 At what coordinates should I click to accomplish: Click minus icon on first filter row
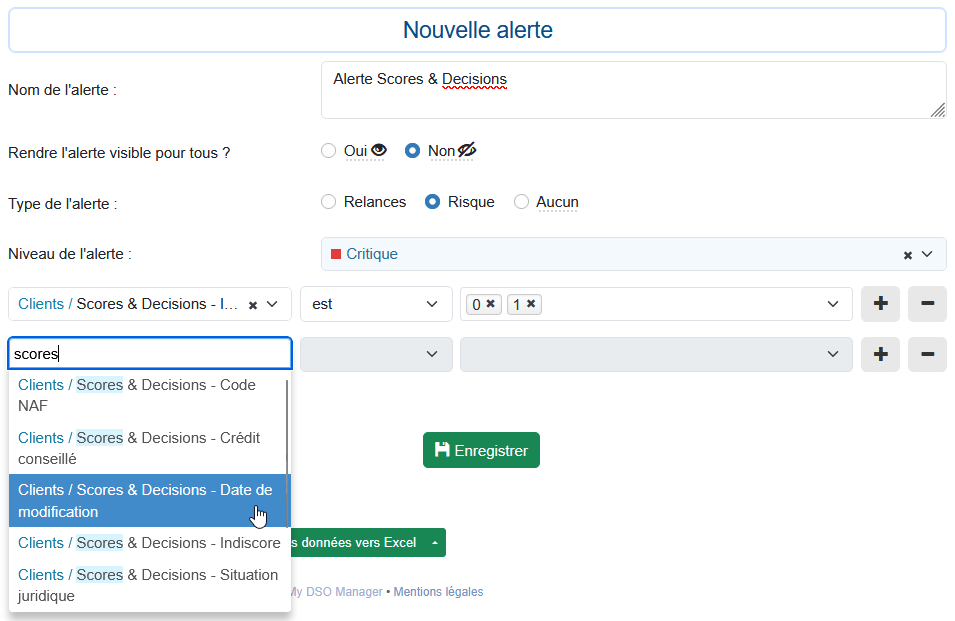coord(927,304)
